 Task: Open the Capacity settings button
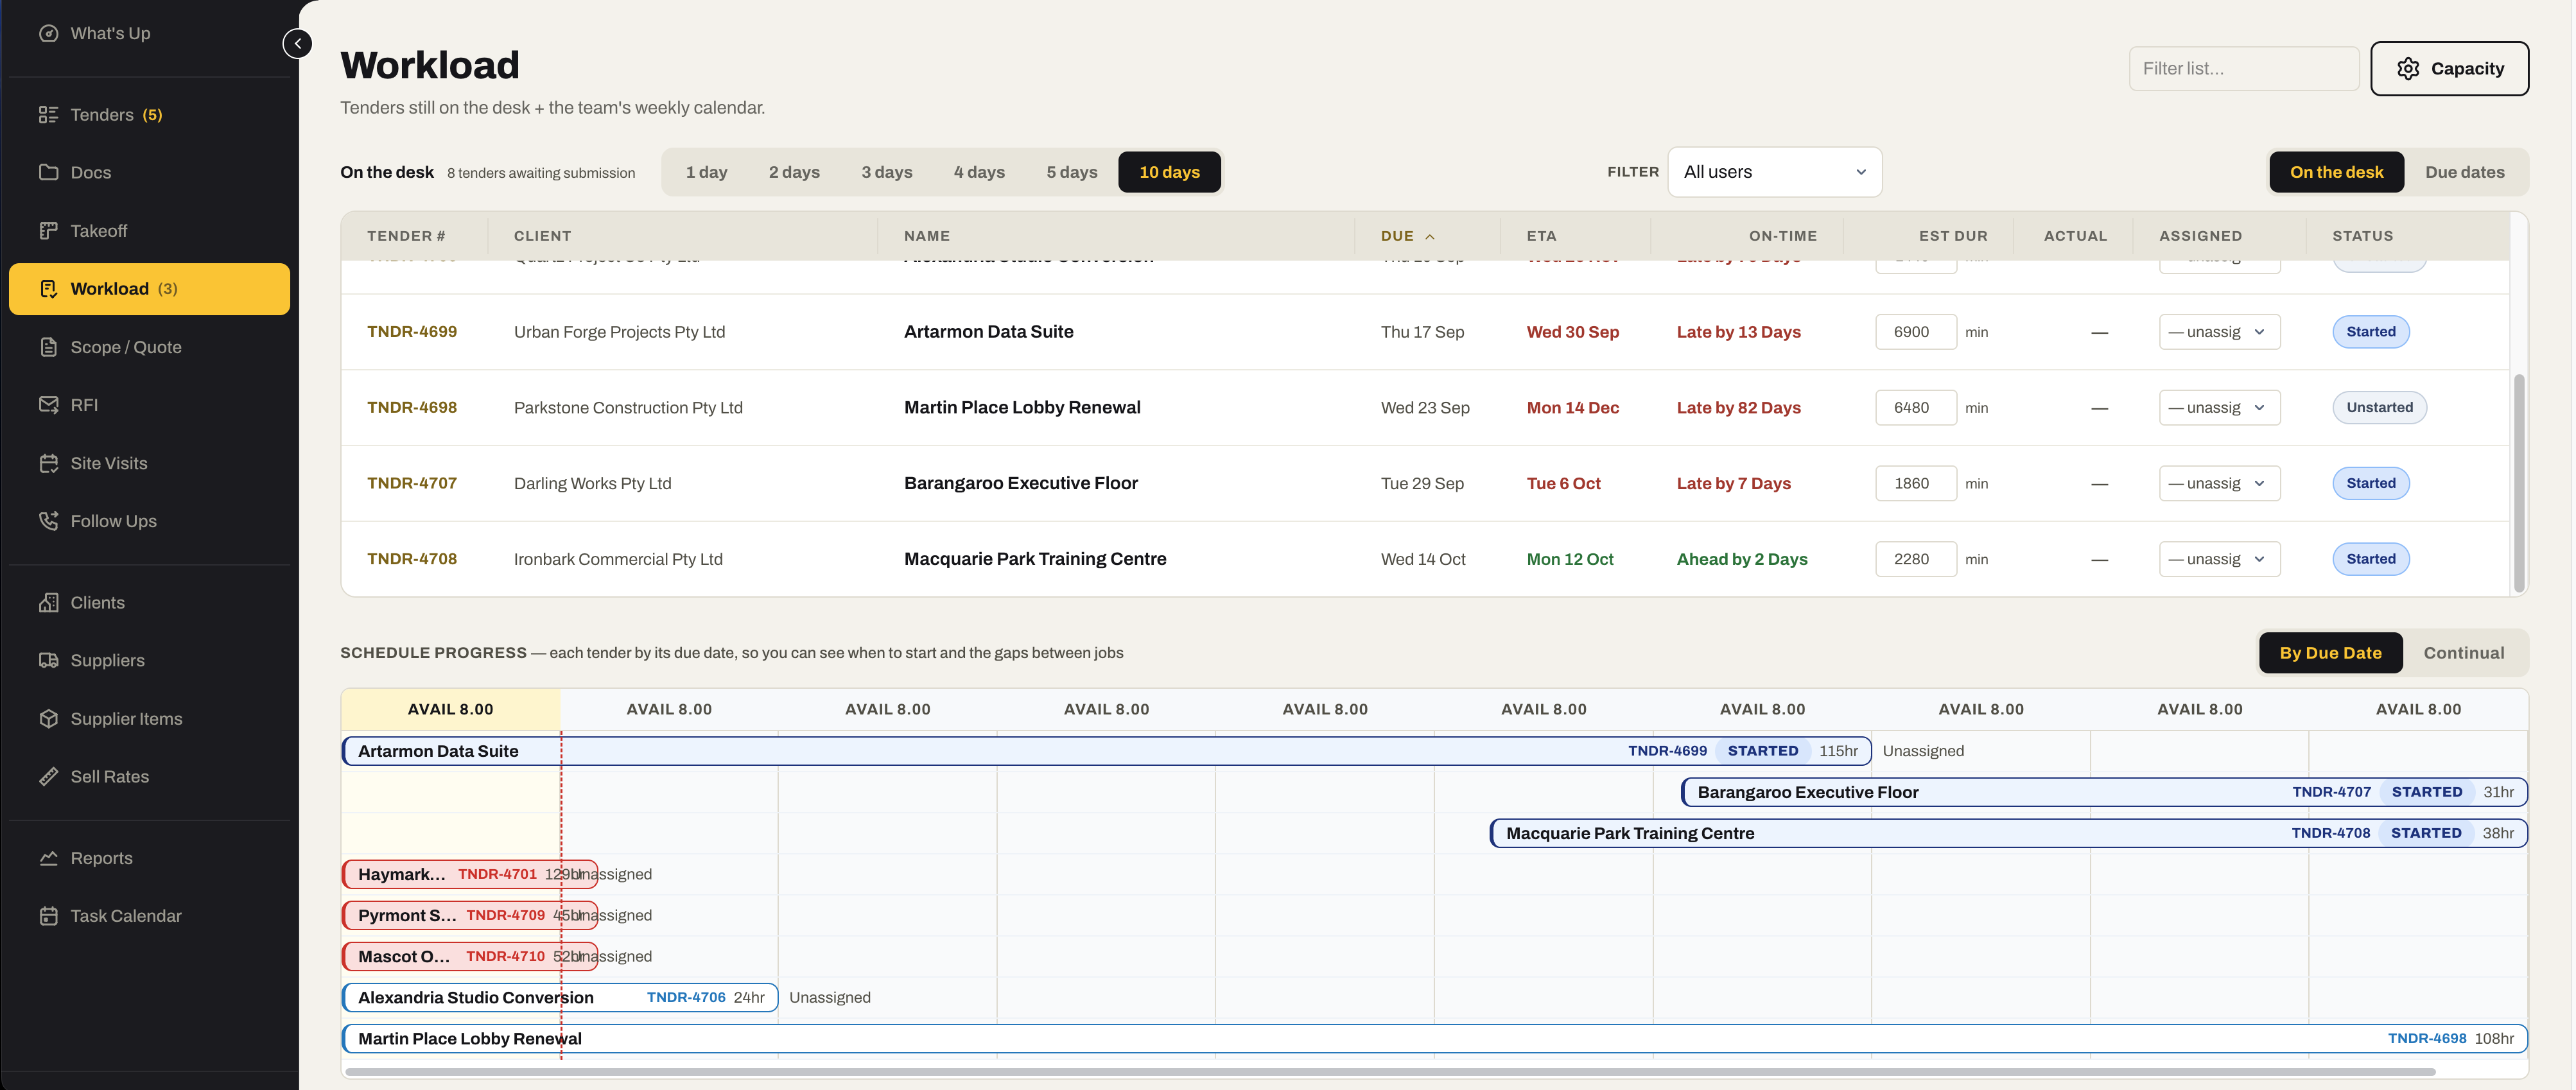click(2449, 69)
